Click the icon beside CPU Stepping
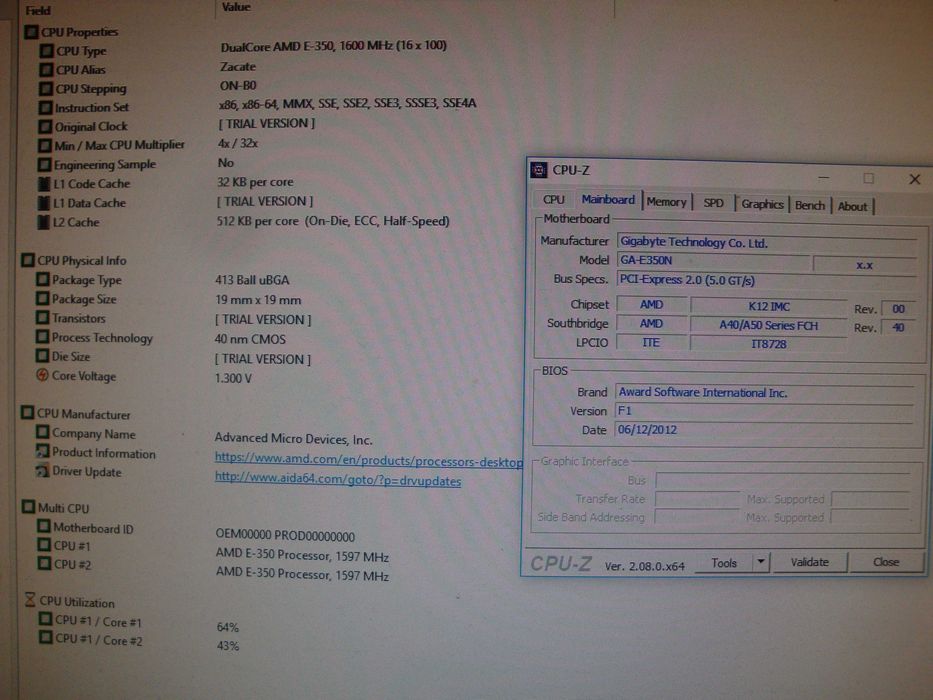The height and width of the screenshot is (700, 933). pos(46,89)
